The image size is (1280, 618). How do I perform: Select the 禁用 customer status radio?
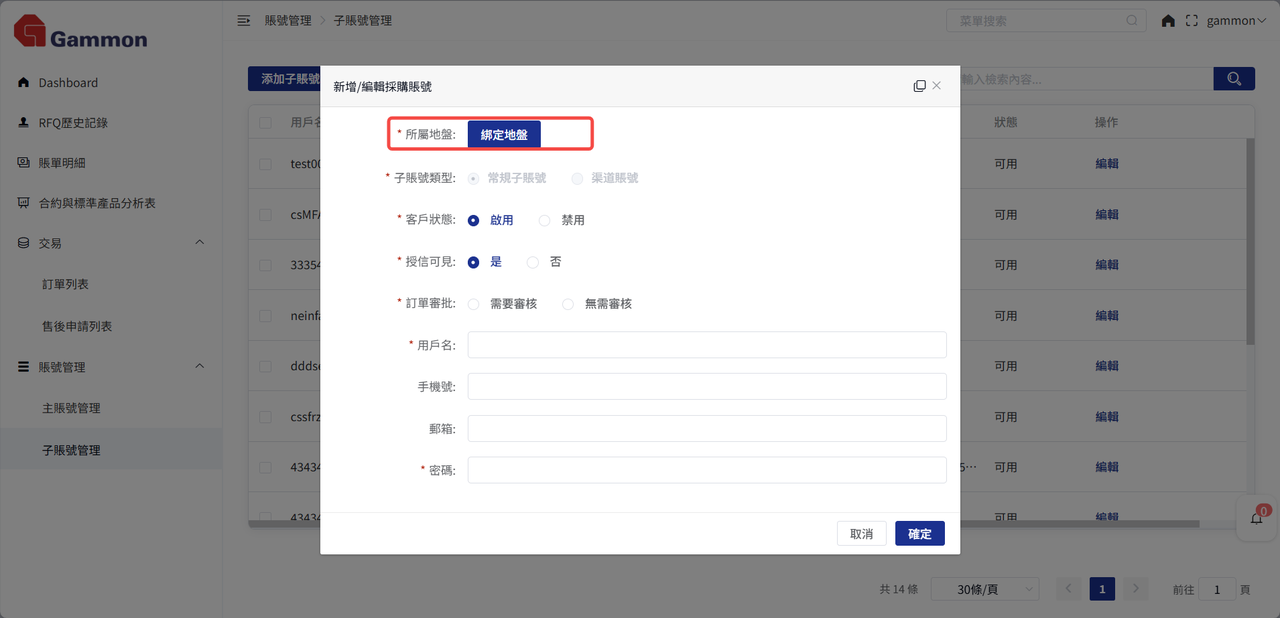click(x=544, y=220)
